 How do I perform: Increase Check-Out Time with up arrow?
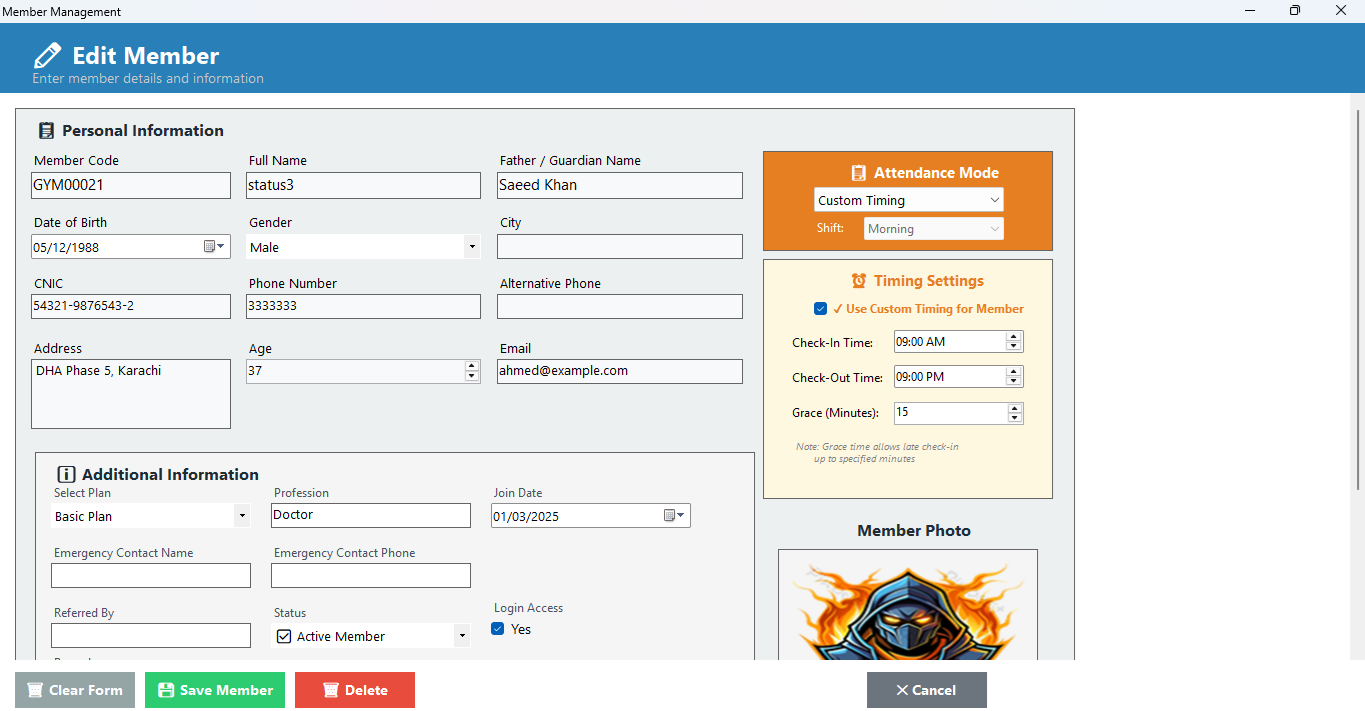1014,372
